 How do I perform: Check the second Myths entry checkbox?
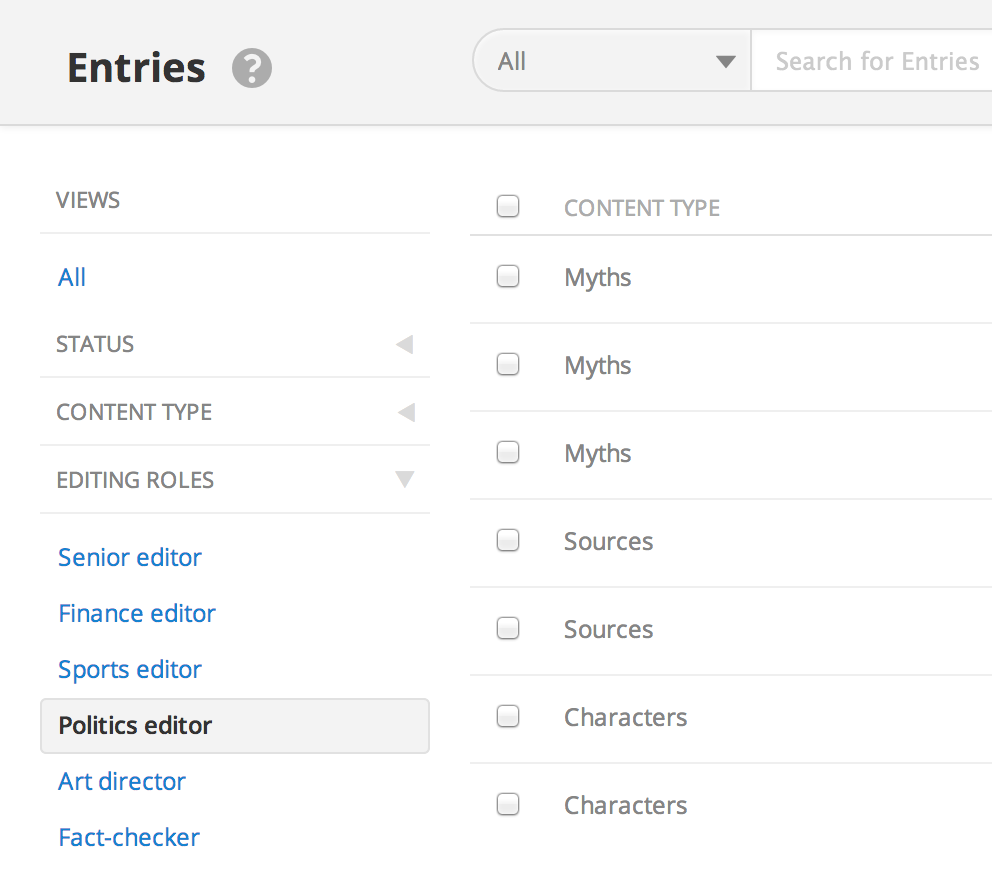point(508,365)
